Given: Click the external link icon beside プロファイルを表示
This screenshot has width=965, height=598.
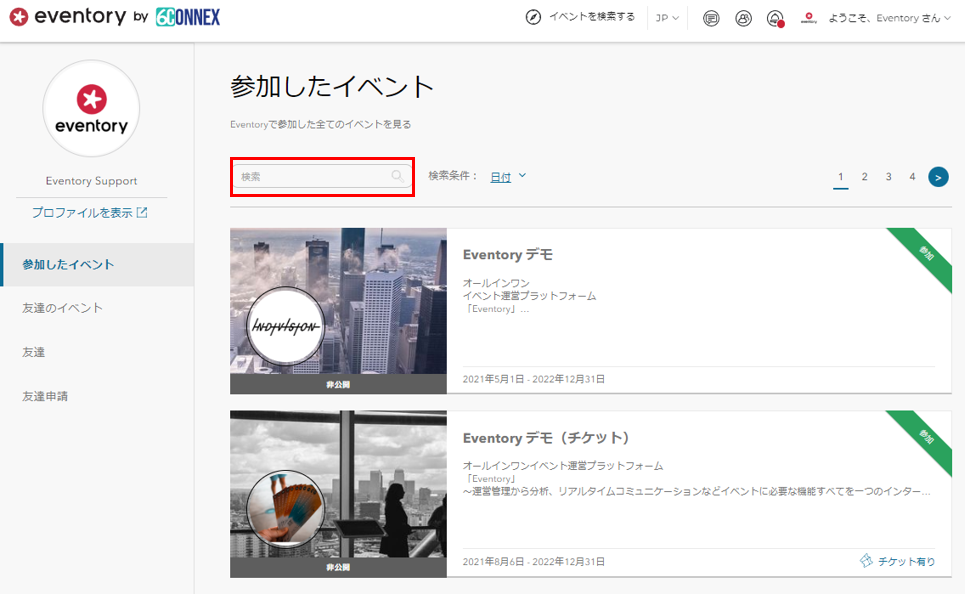Looking at the screenshot, I should click(142, 212).
